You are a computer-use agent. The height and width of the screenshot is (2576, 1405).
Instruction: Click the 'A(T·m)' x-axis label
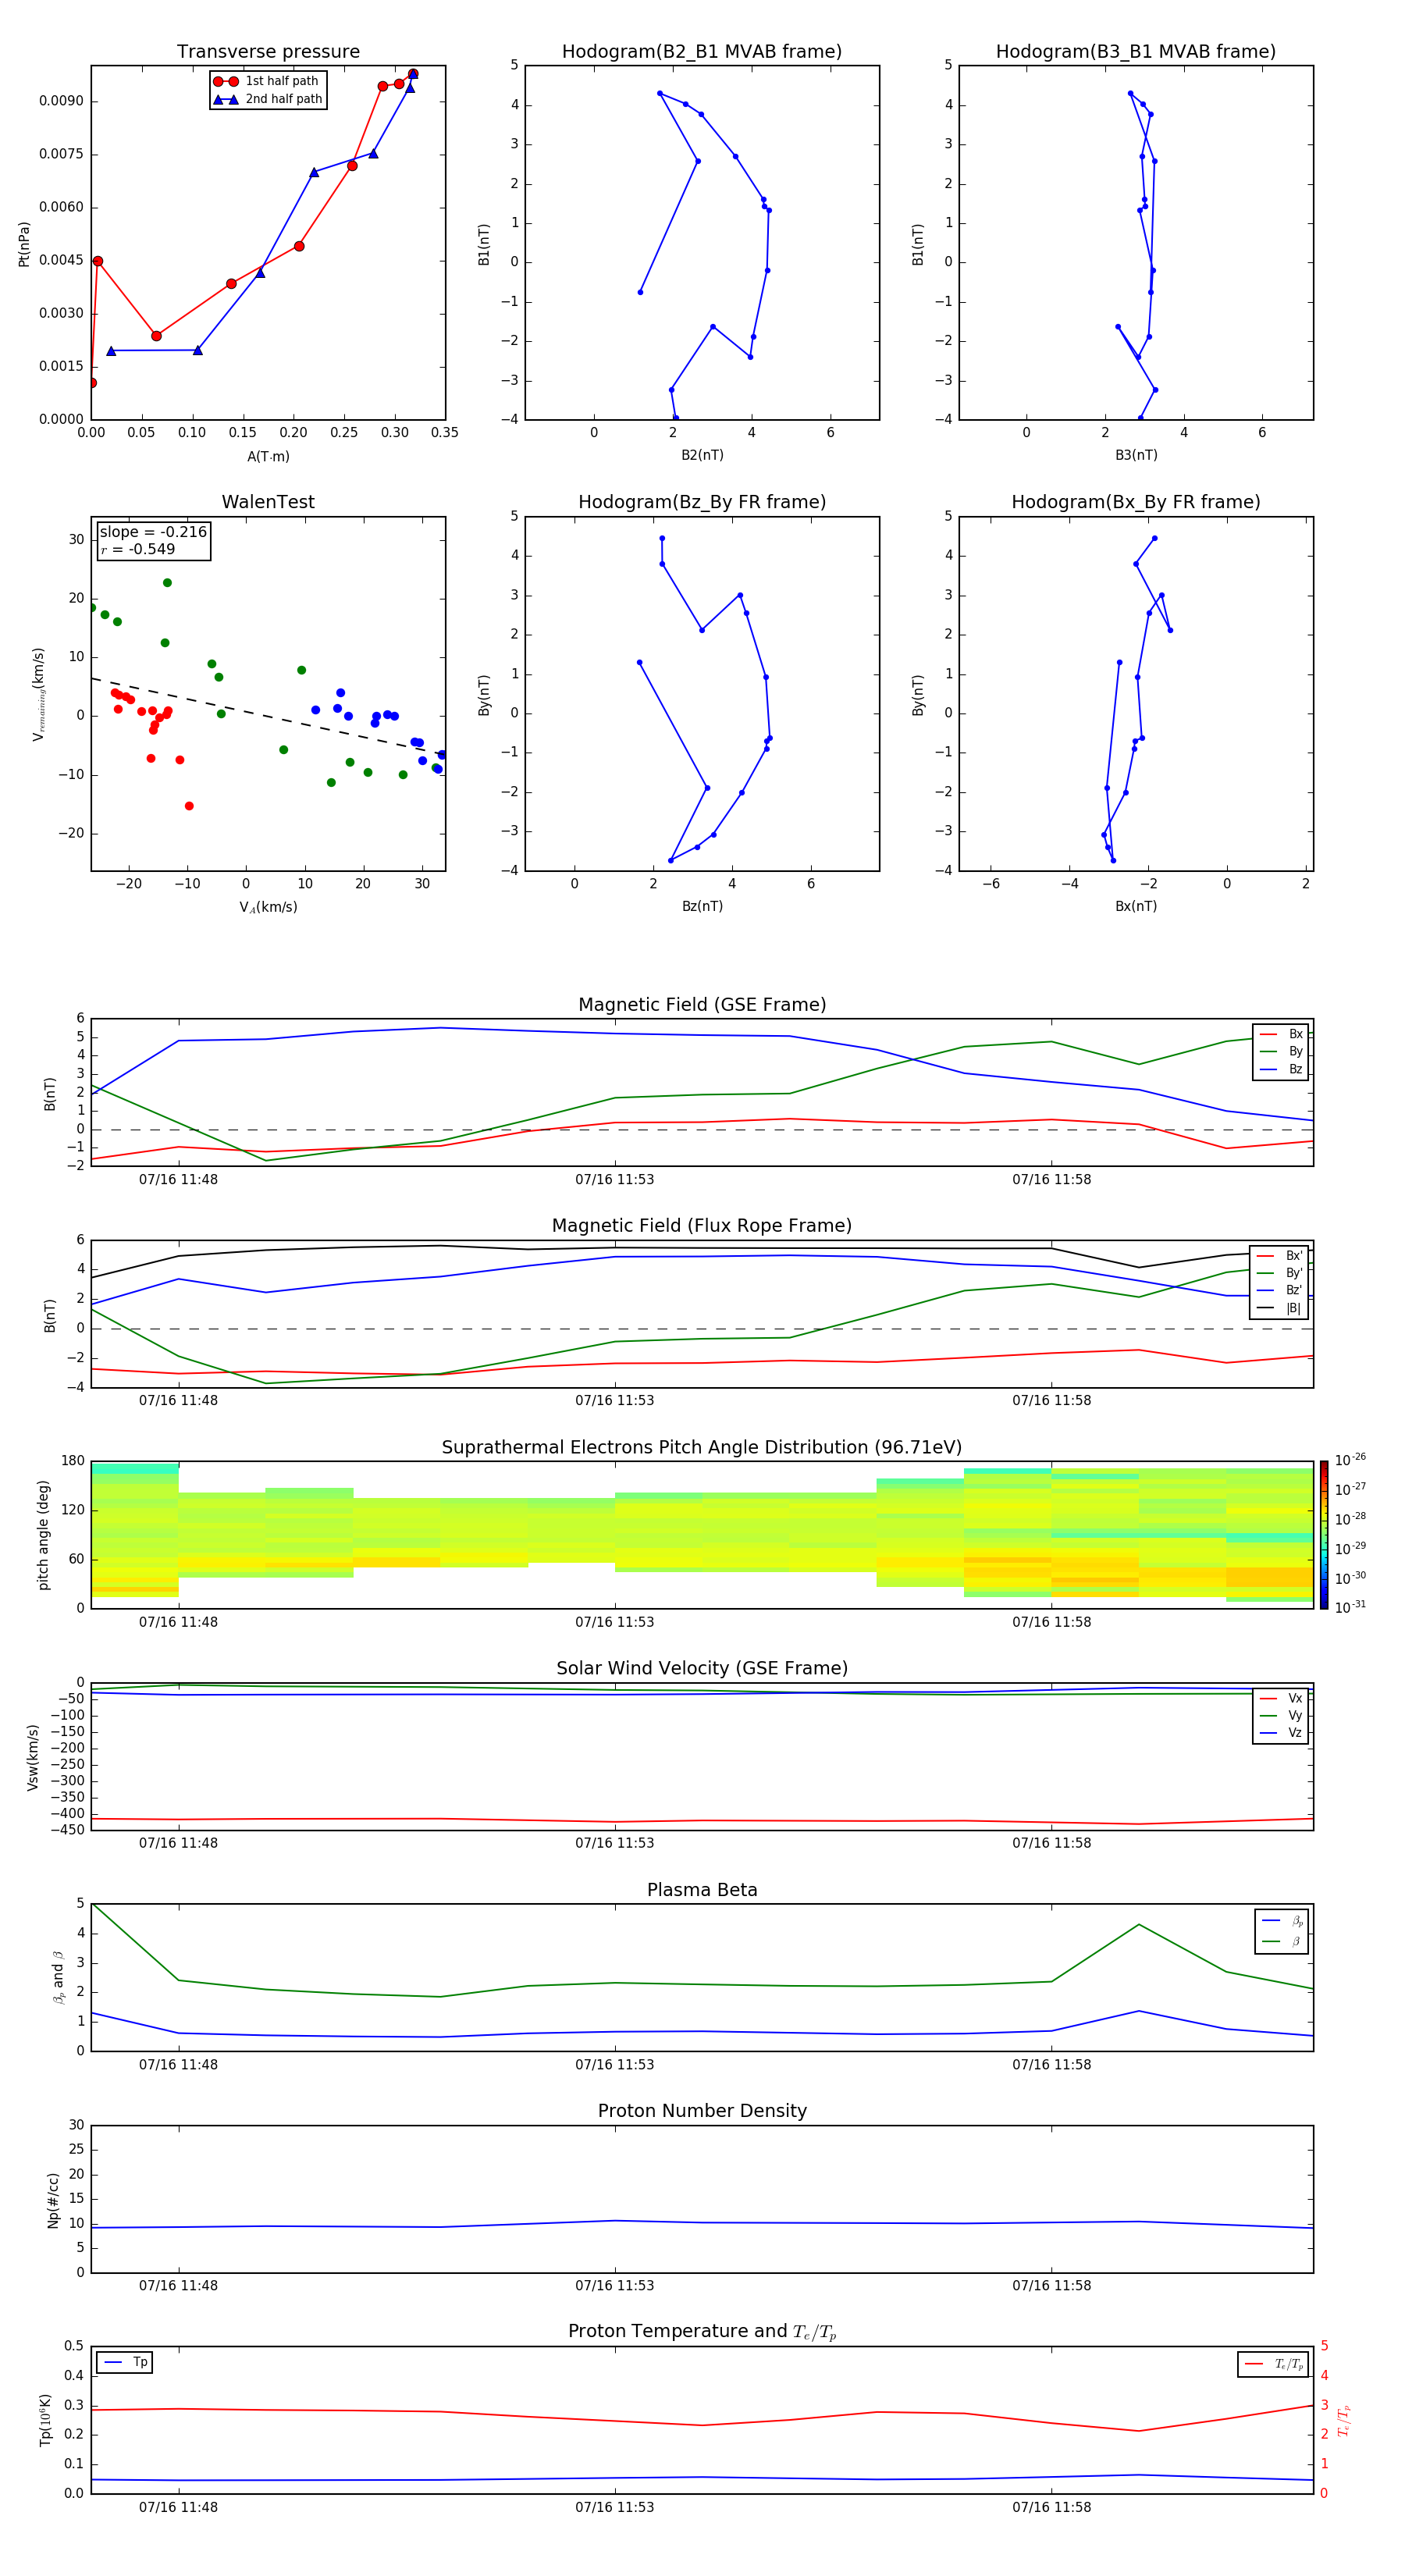268,457
